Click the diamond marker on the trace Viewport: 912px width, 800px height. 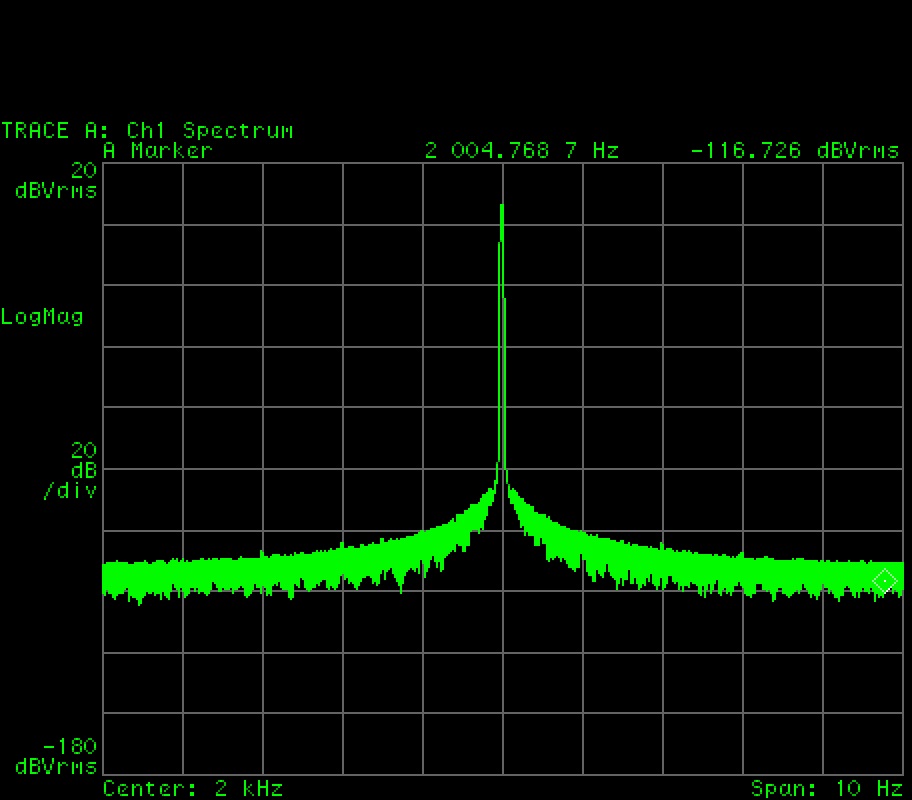click(885, 581)
